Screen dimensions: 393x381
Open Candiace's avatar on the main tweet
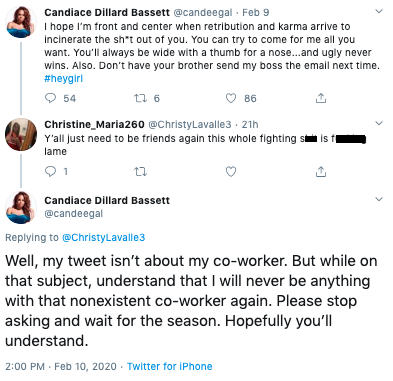[21, 207]
